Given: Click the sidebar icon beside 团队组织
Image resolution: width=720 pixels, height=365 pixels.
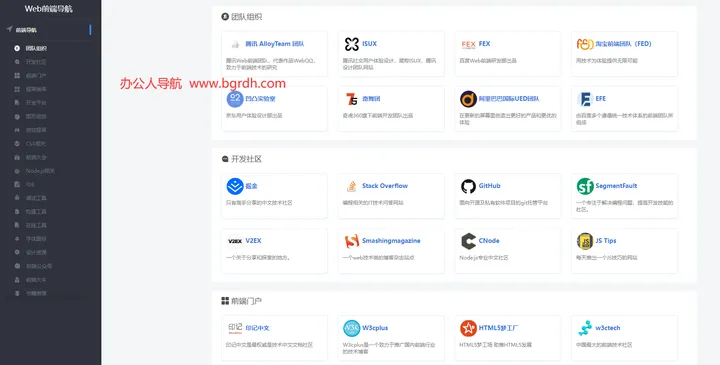Looking at the screenshot, I should pyautogui.click(x=17, y=48).
